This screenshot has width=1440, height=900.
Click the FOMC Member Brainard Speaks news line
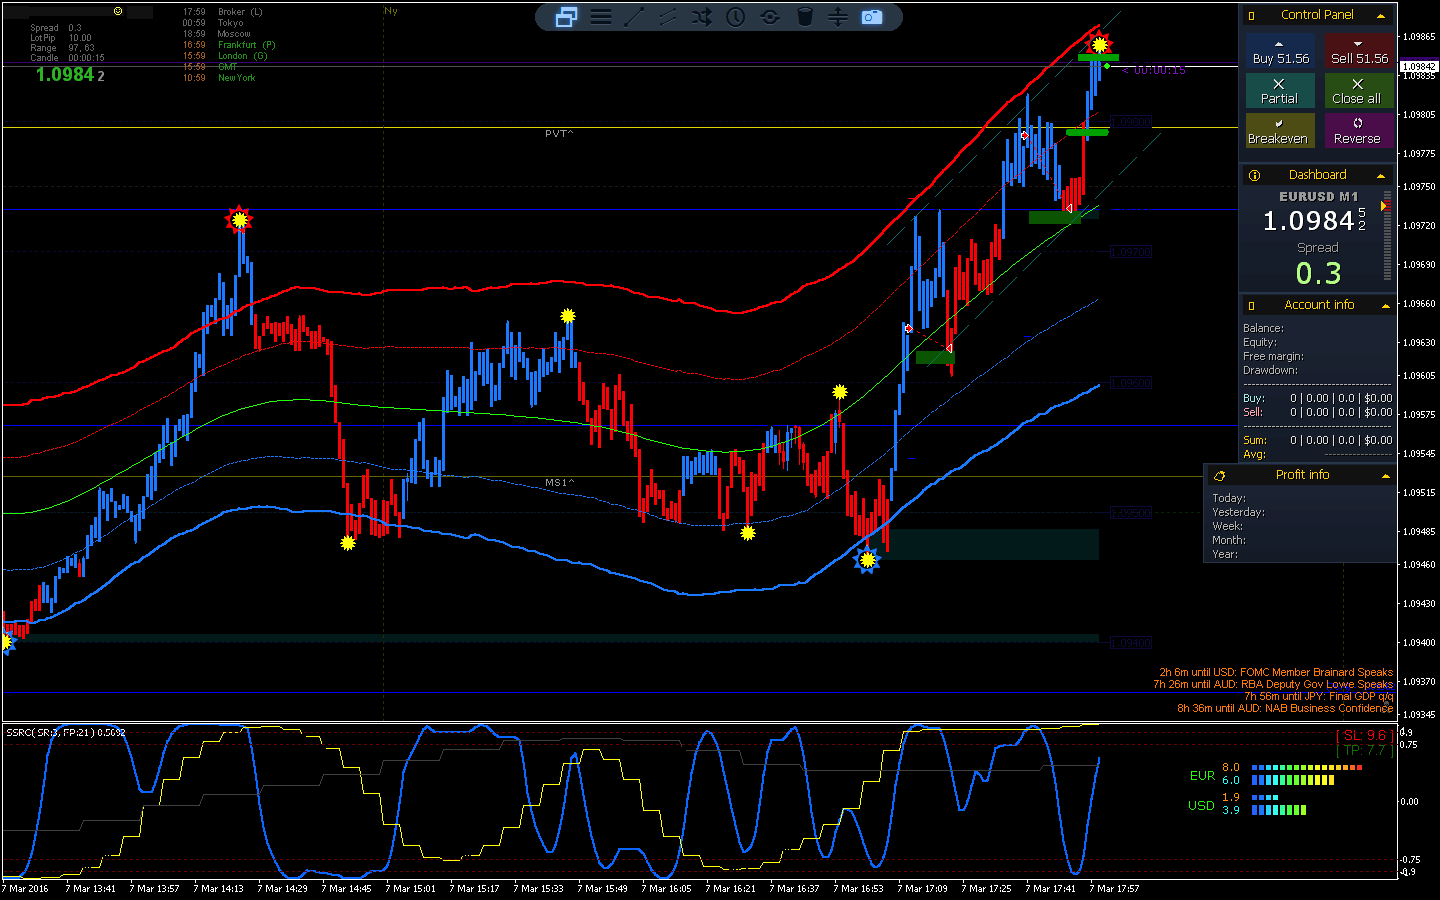1276,673
